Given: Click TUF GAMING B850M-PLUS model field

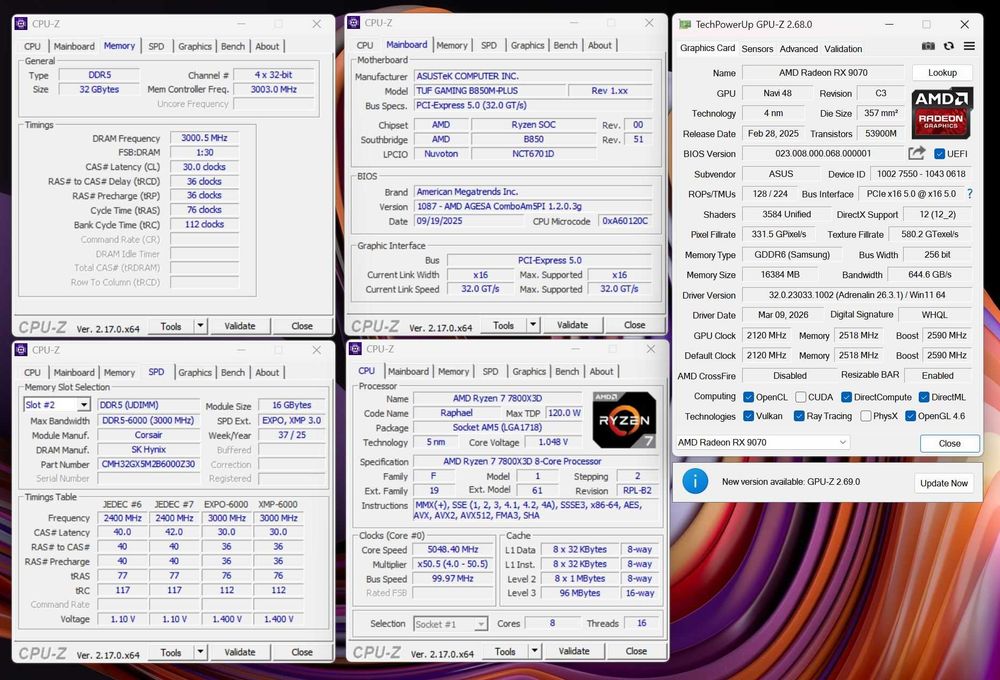Looking at the screenshot, I should coord(489,91).
